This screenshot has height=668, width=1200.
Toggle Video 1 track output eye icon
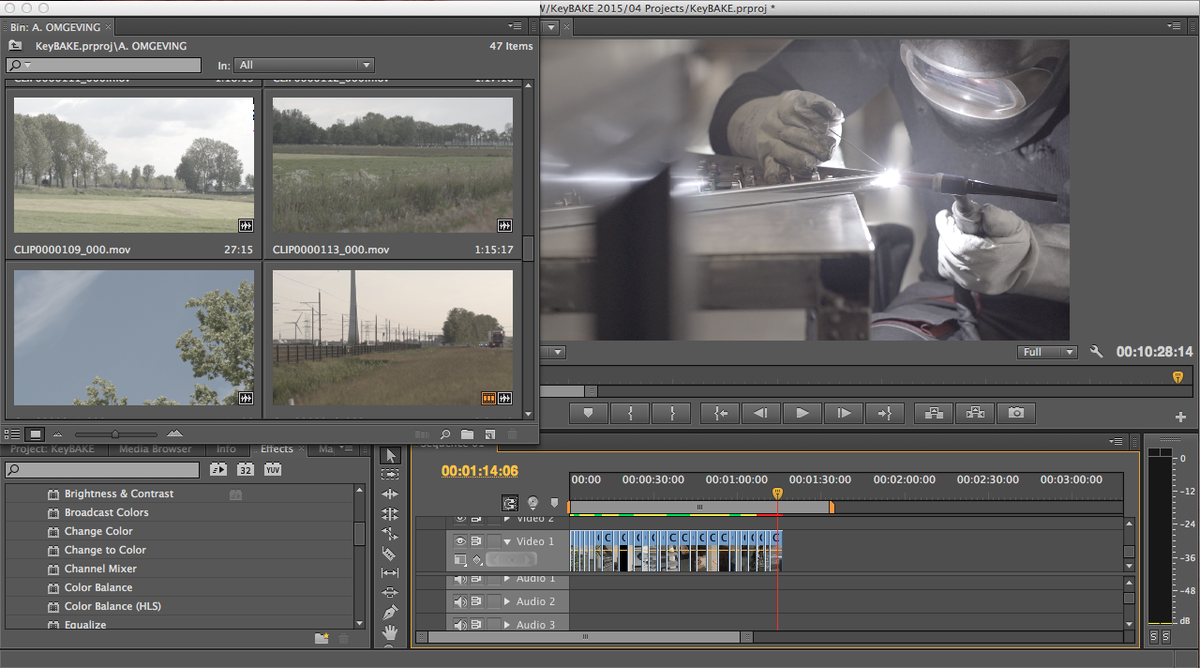pos(460,542)
